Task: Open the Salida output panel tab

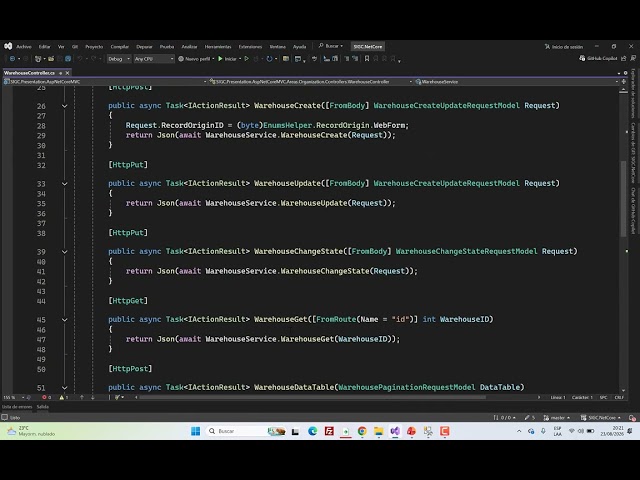Action: (42, 407)
